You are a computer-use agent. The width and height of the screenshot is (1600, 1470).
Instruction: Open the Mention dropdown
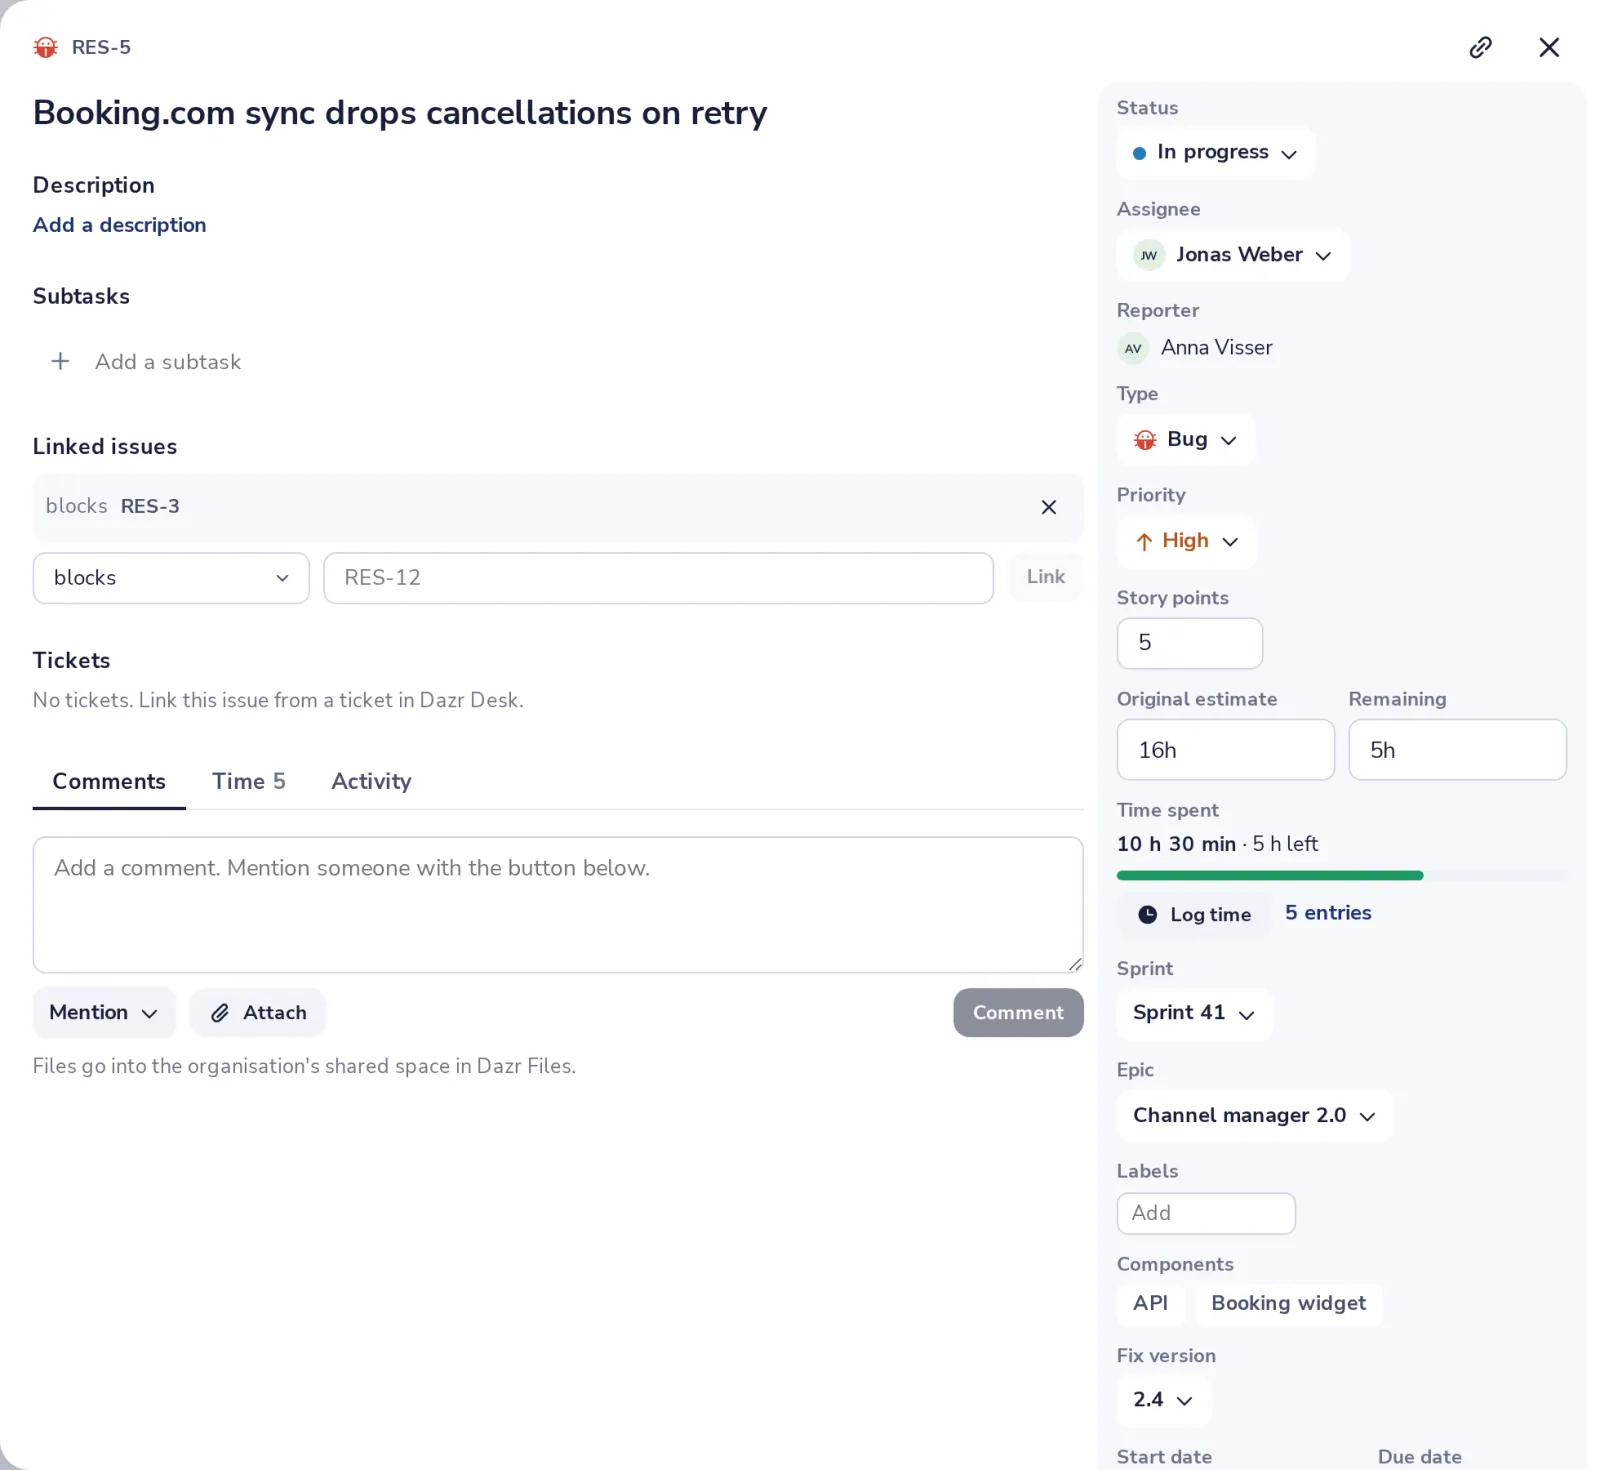point(104,1013)
